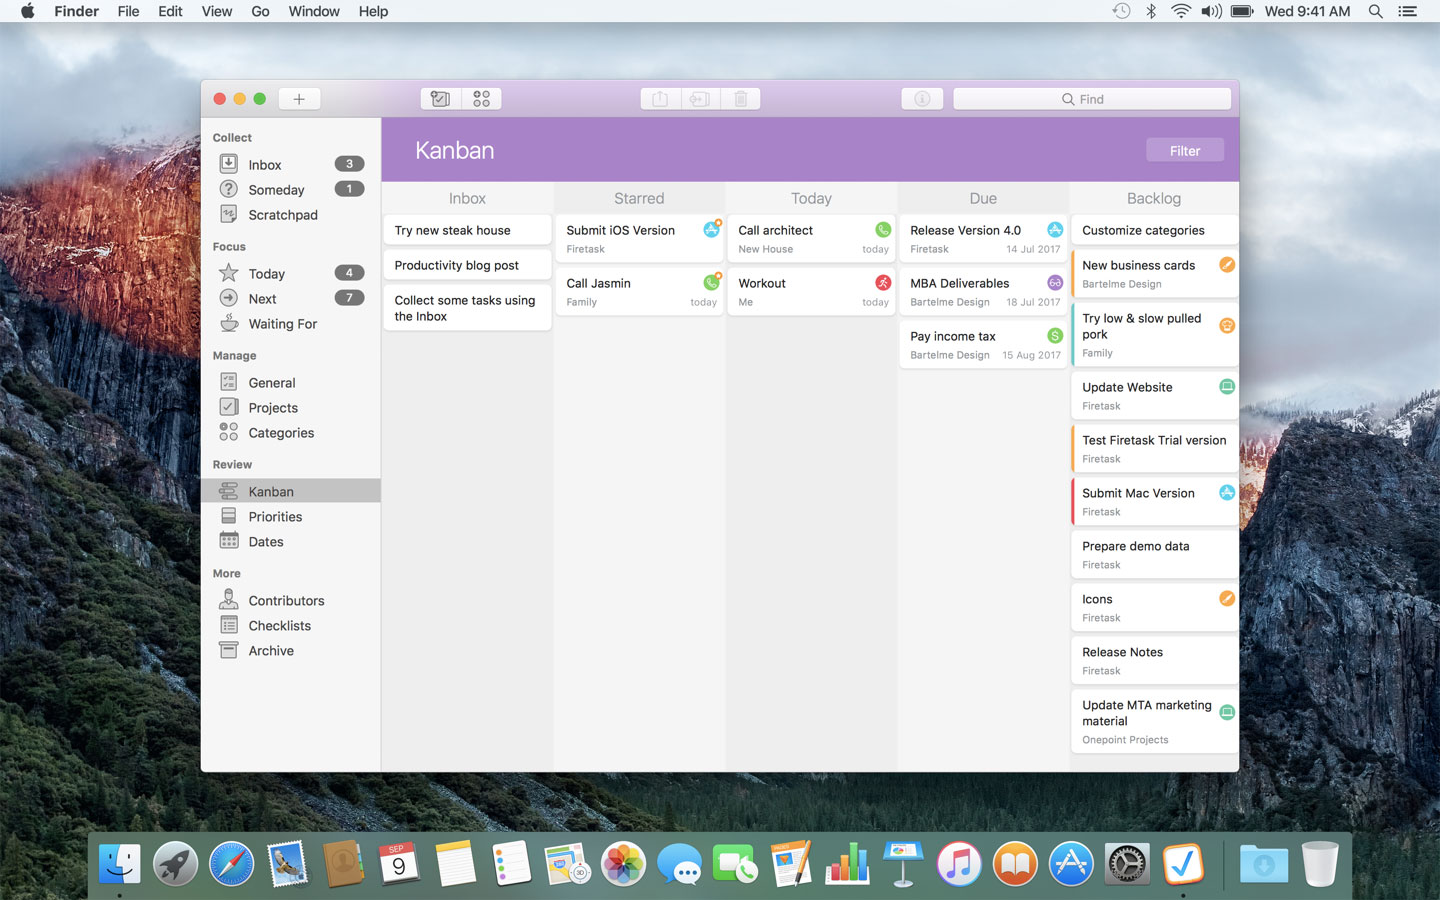Image resolution: width=1440 pixels, height=900 pixels.
Task: Click the Inbox column header on the Kanban board
Action: click(x=467, y=198)
